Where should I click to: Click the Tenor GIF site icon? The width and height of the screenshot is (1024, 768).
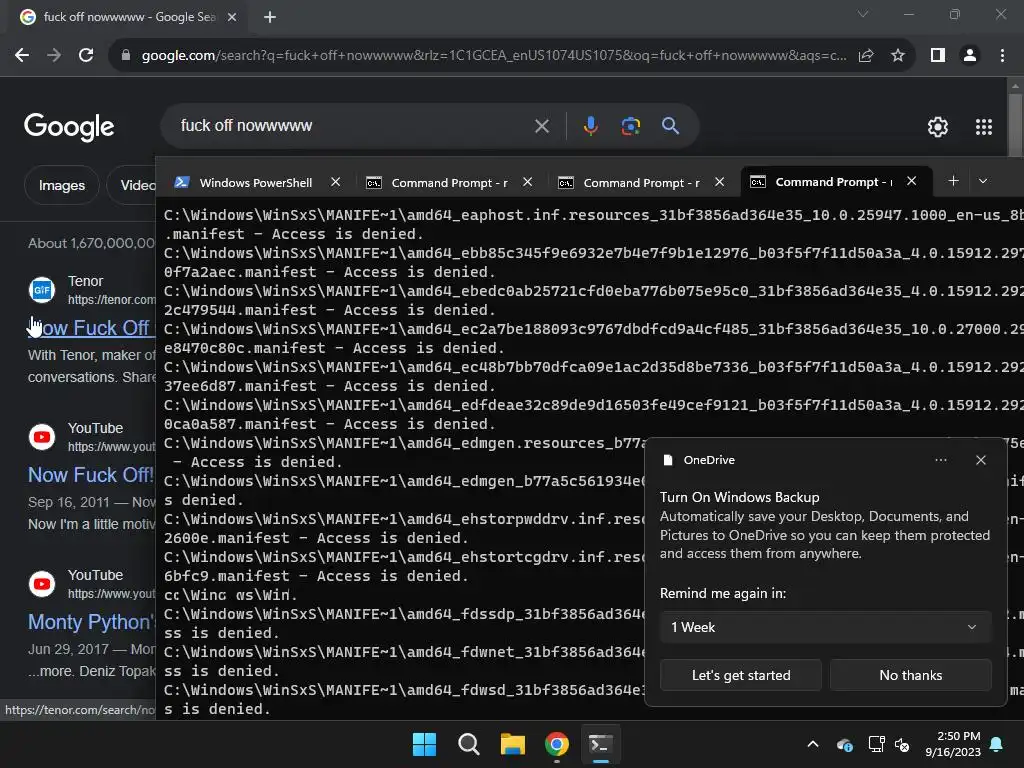(42, 289)
